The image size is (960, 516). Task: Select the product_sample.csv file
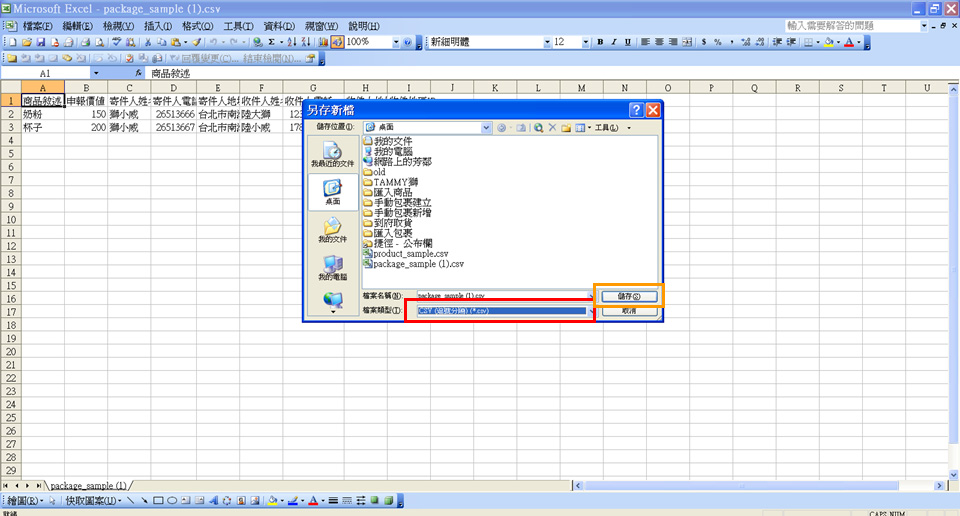(410, 254)
